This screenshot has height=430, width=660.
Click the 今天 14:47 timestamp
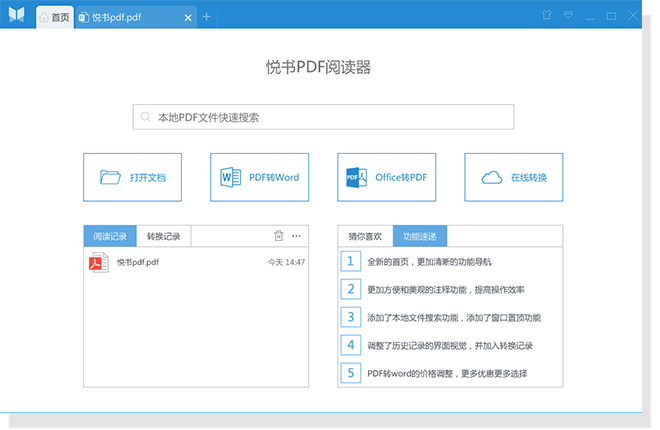[x=286, y=262]
